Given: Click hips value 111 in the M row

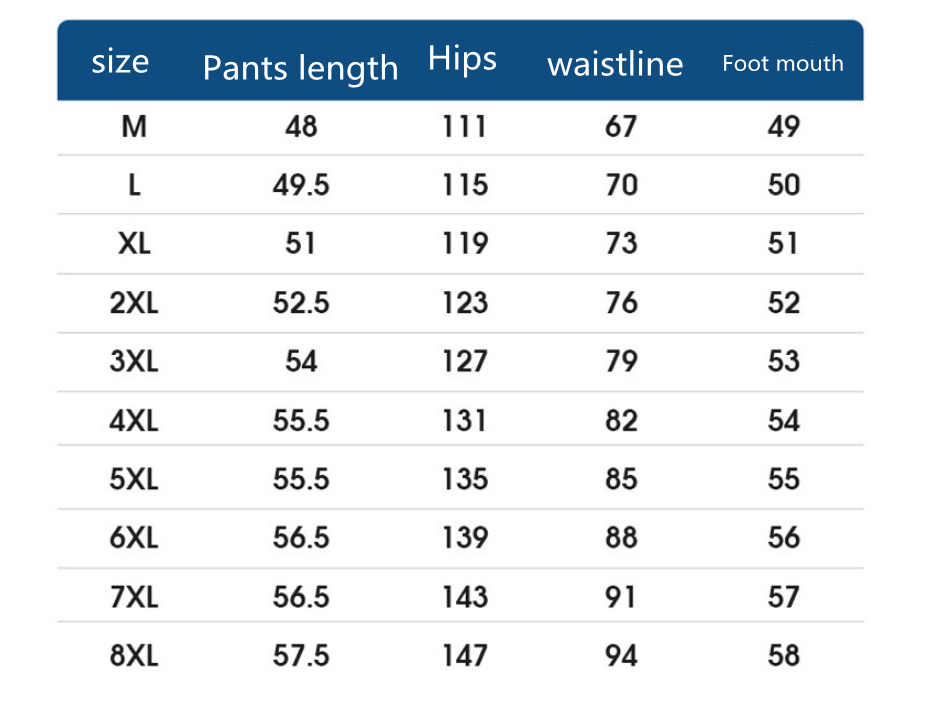Looking at the screenshot, I should tap(465, 127).
